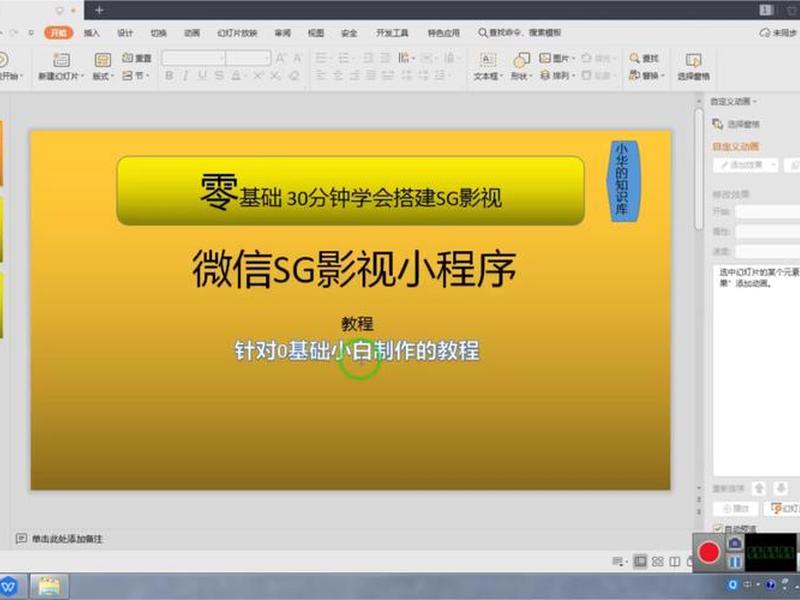The image size is (800, 600).
Task: Expand the quick access toolbar dropdown
Action: click(x=31, y=33)
